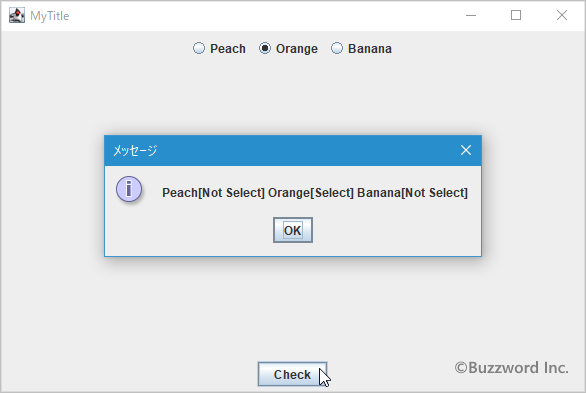Click the MyTitle window title text
Screen dimensions: 586x393
tap(50, 16)
